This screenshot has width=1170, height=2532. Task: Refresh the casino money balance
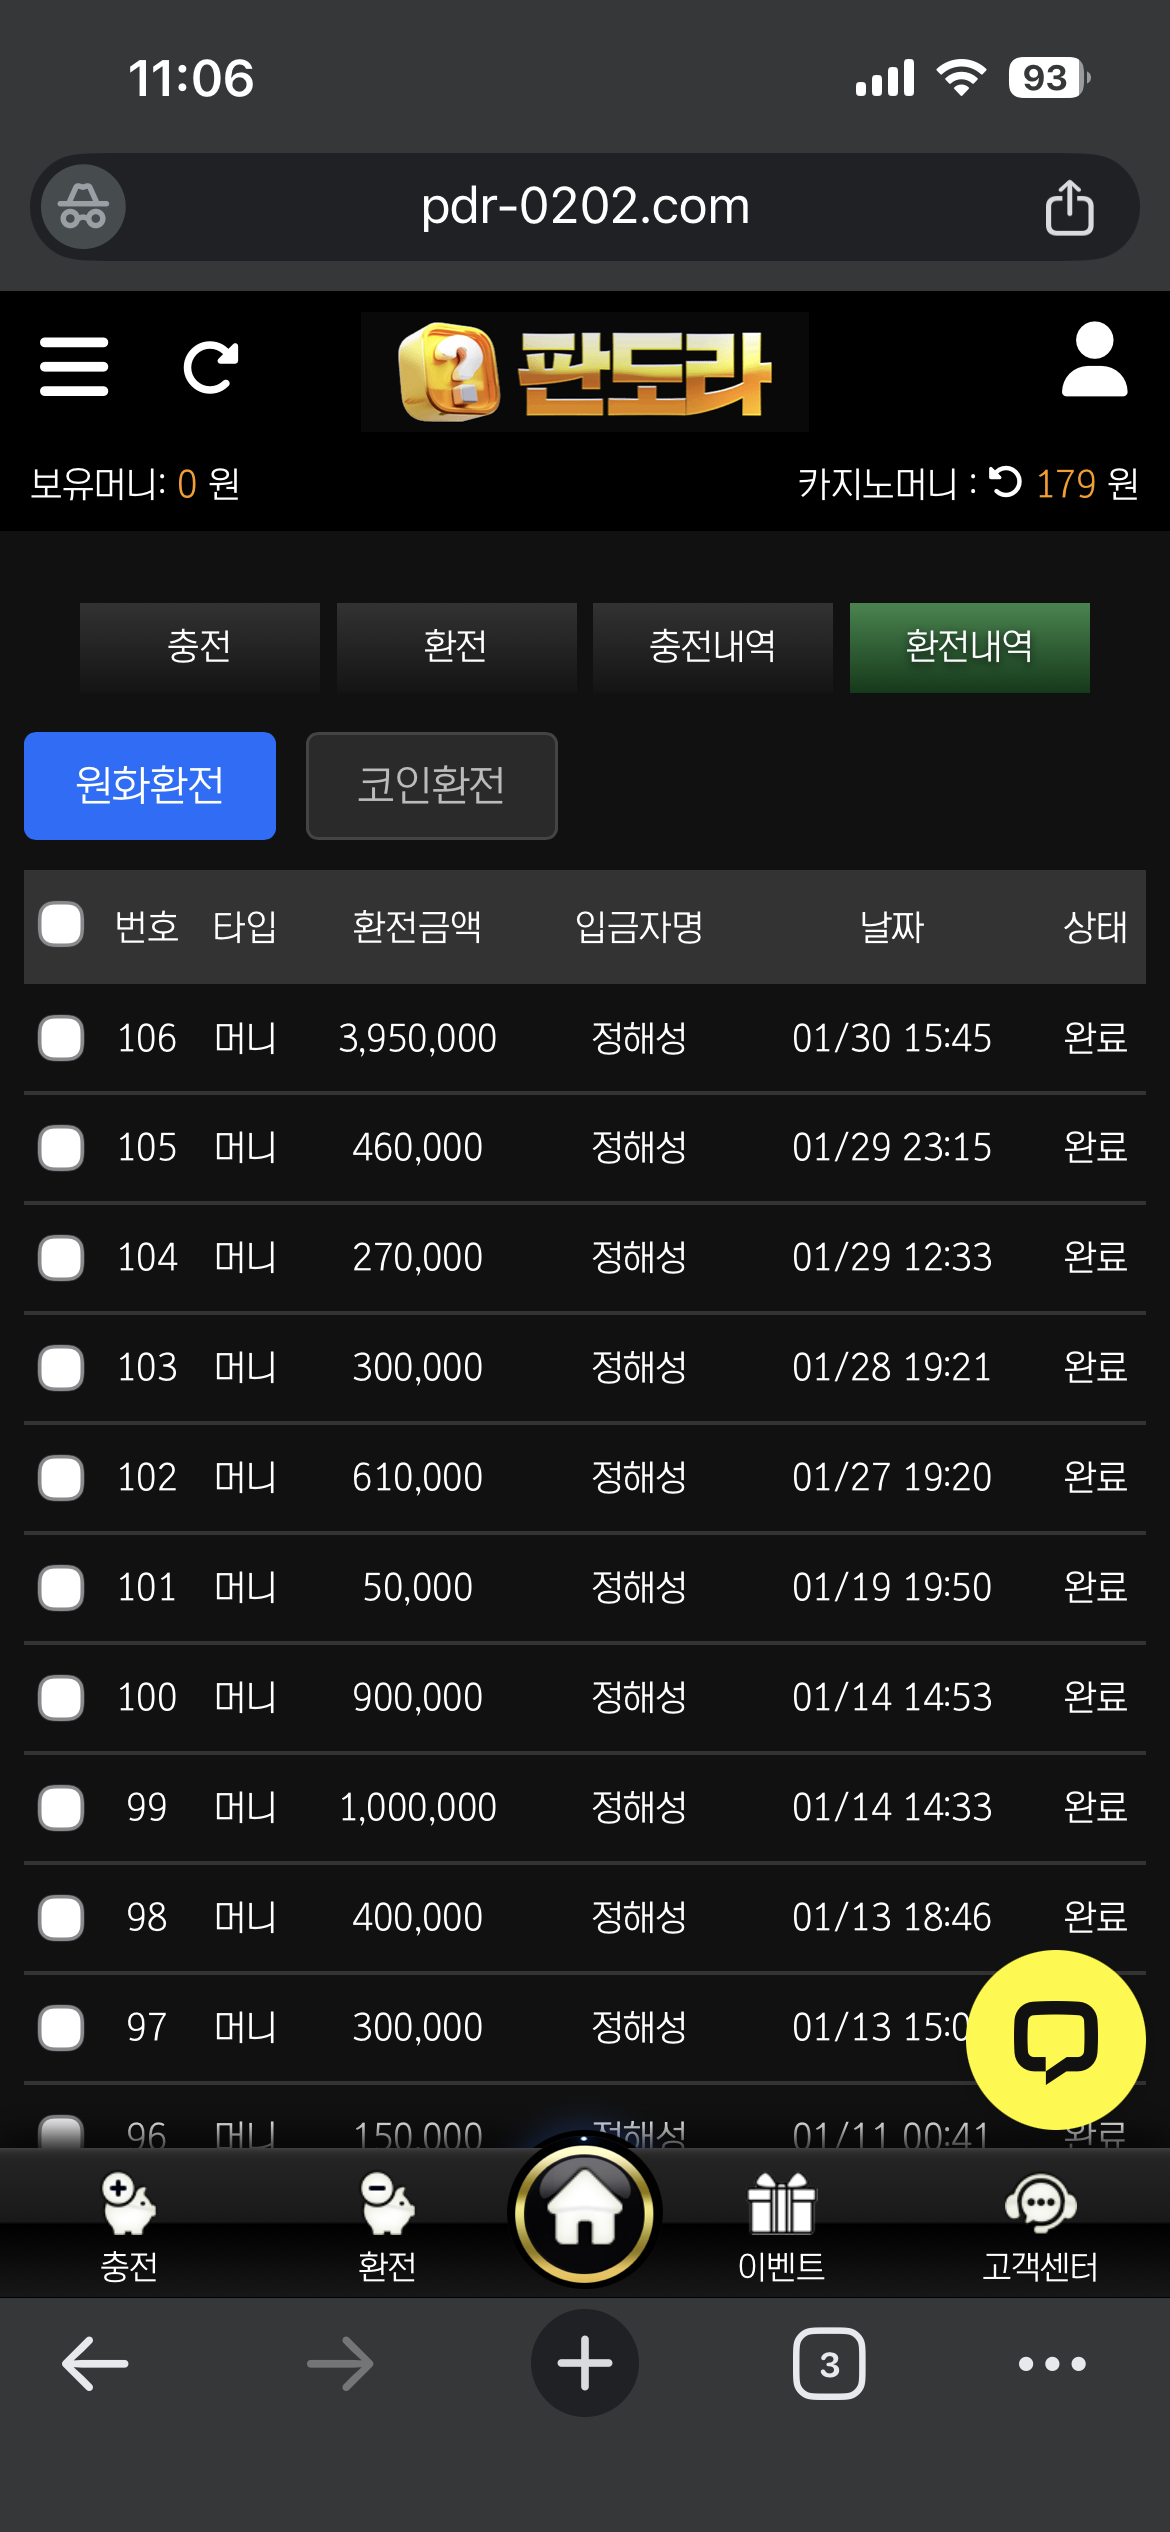click(x=1005, y=483)
